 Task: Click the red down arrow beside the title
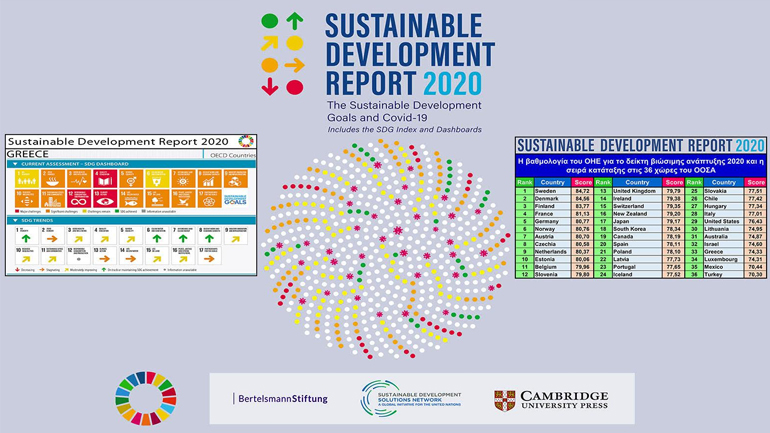tap(270, 87)
